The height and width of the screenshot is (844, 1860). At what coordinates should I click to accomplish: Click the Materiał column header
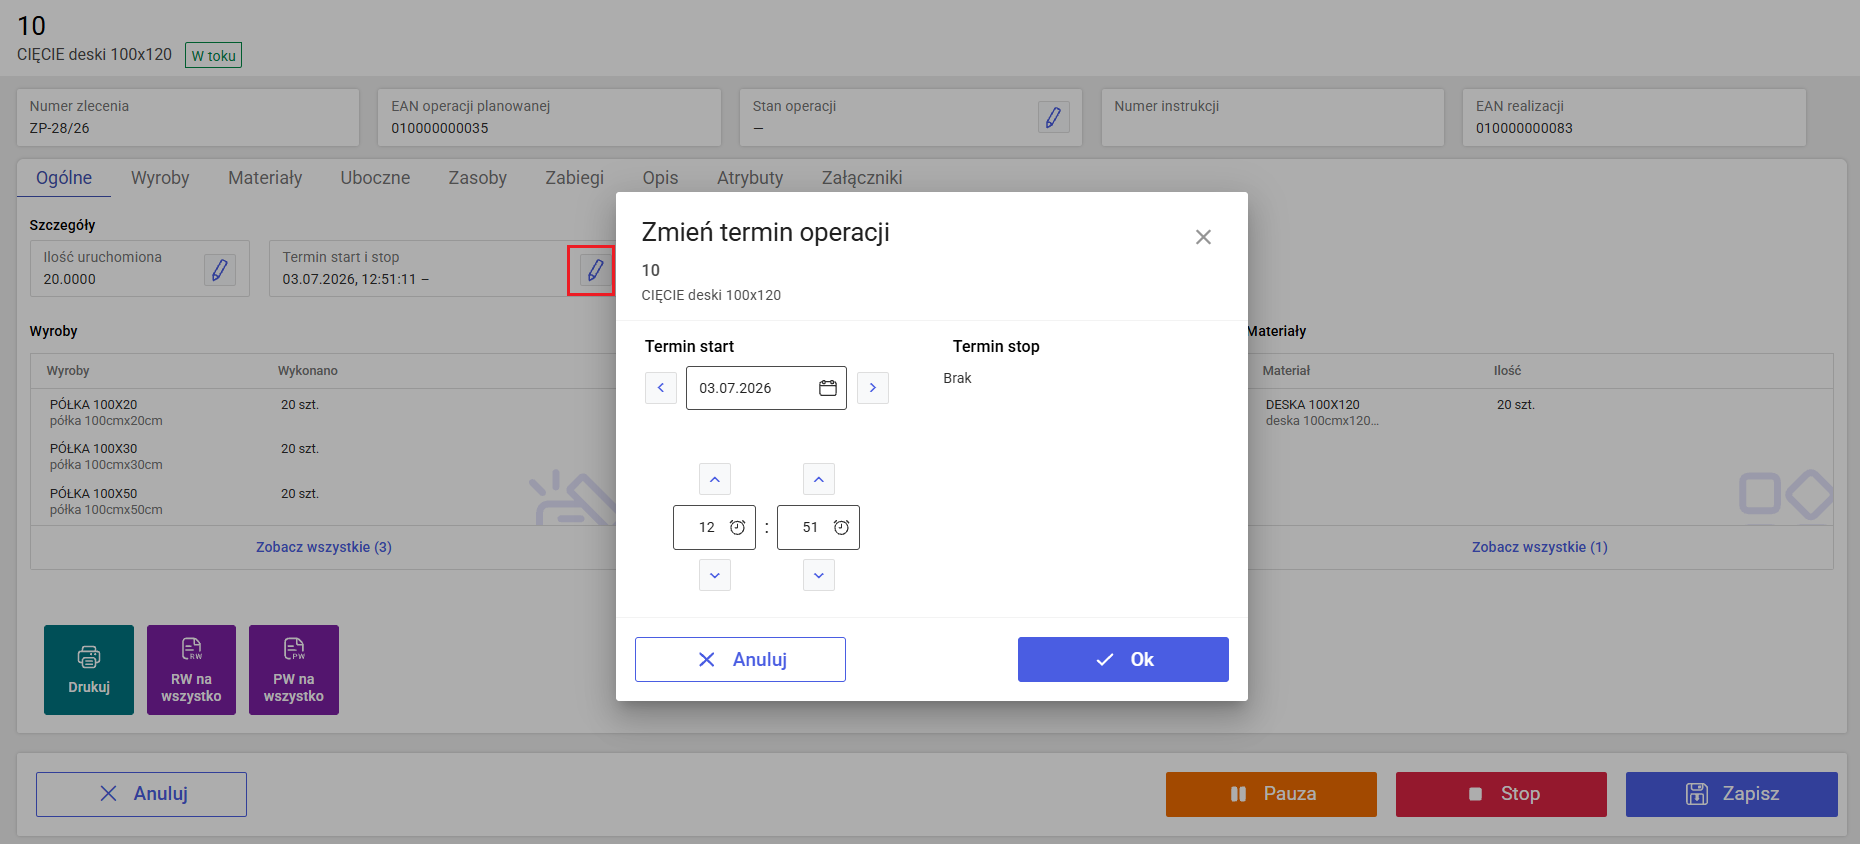coord(1286,371)
